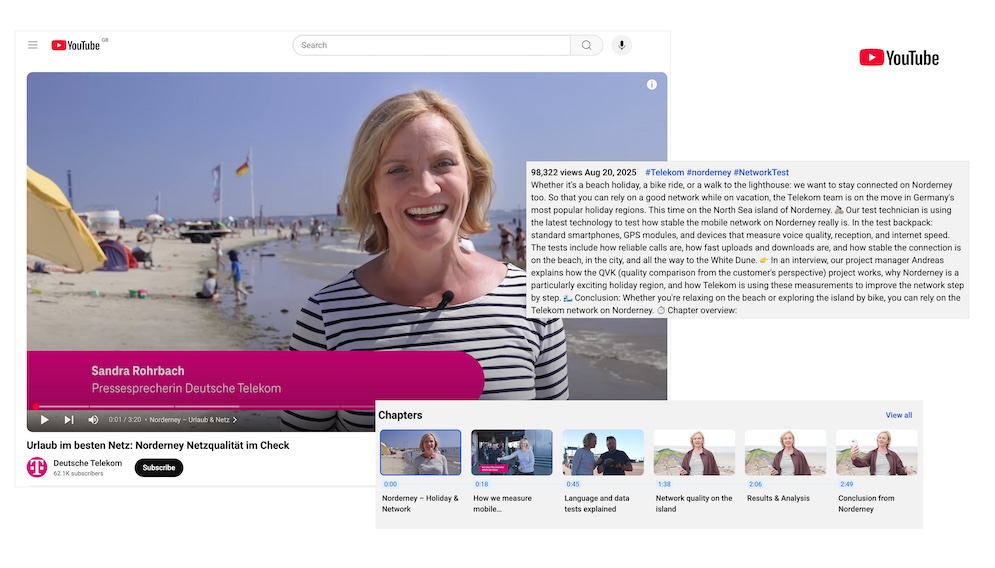Open the #norderney hashtag

[x=709, y=172]
